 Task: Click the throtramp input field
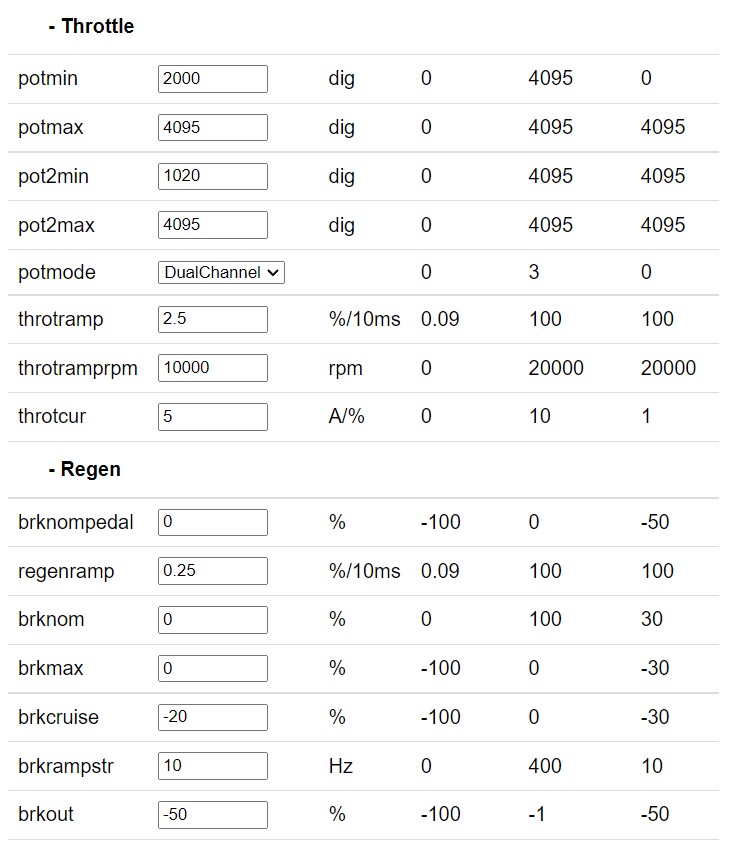coord(213,319)
